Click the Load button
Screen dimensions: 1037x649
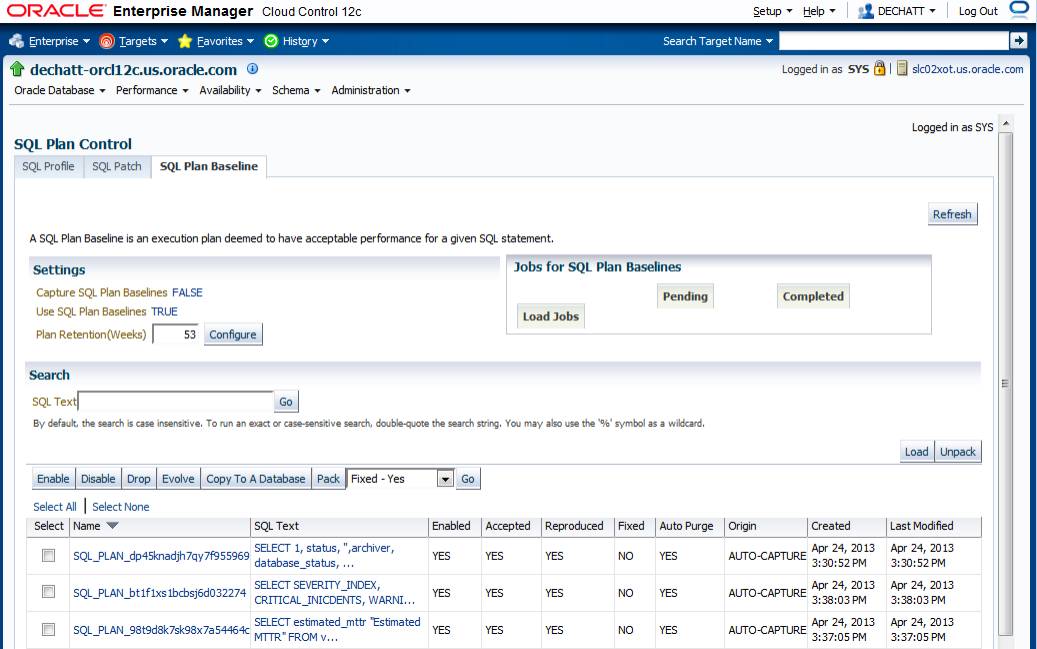click(916, 451)
